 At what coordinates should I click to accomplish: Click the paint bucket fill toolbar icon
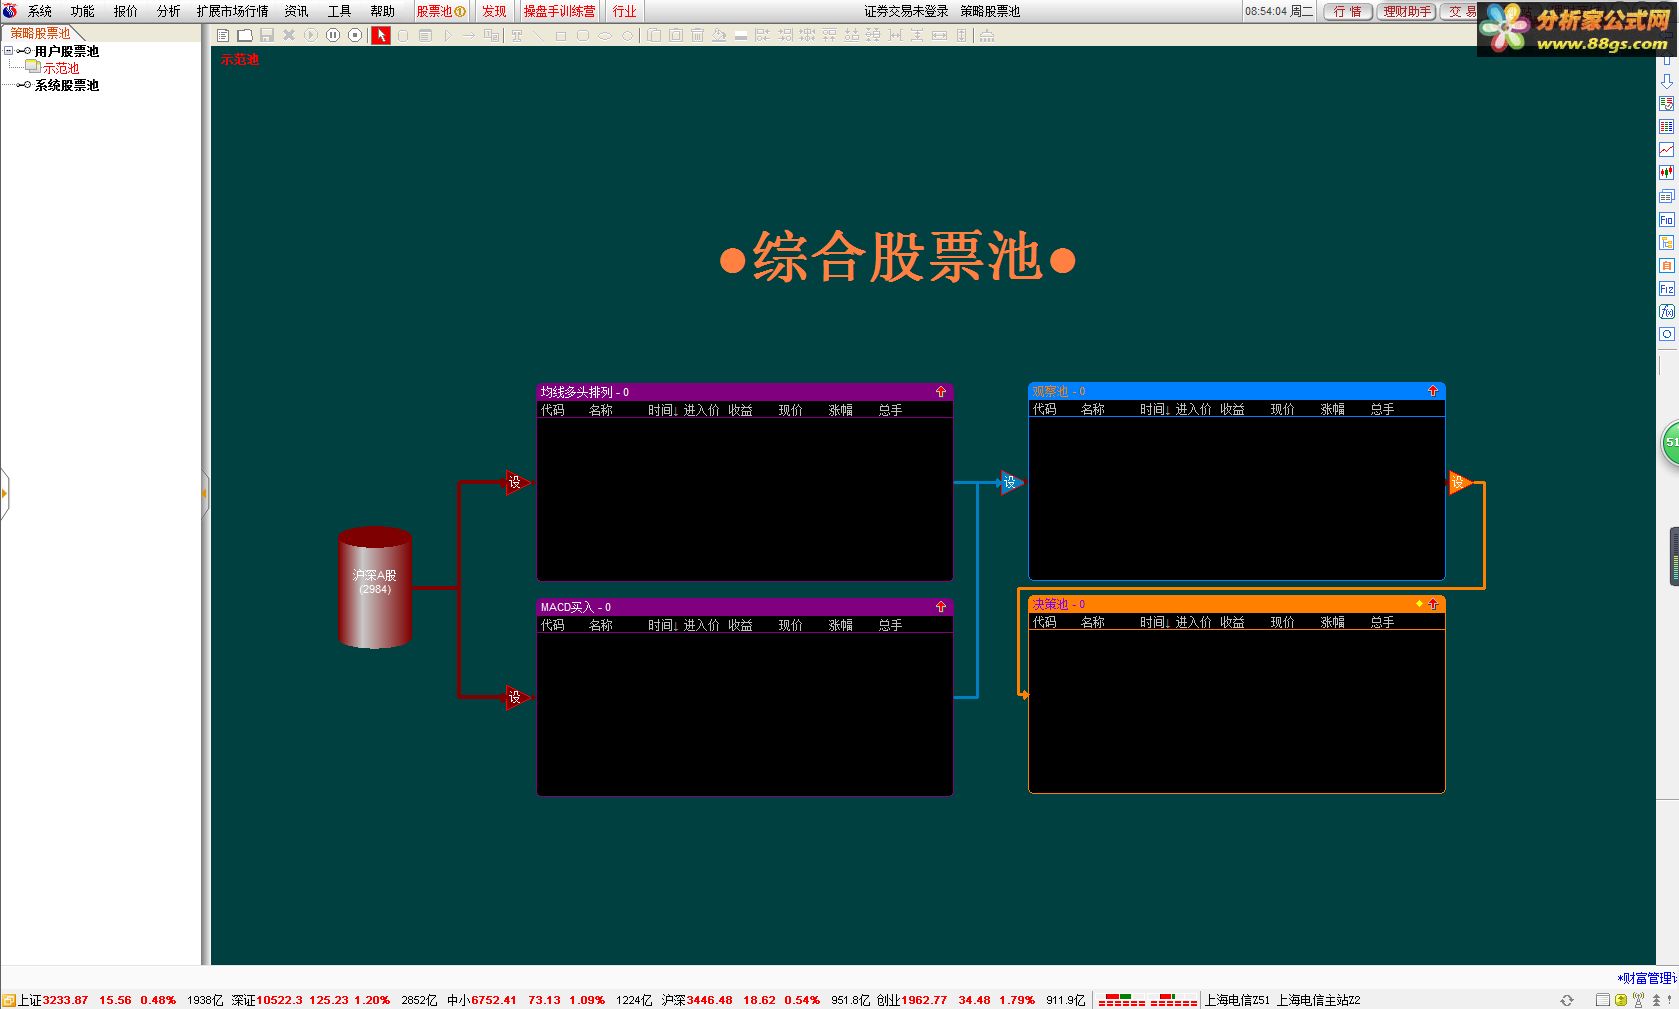(719, 35)
